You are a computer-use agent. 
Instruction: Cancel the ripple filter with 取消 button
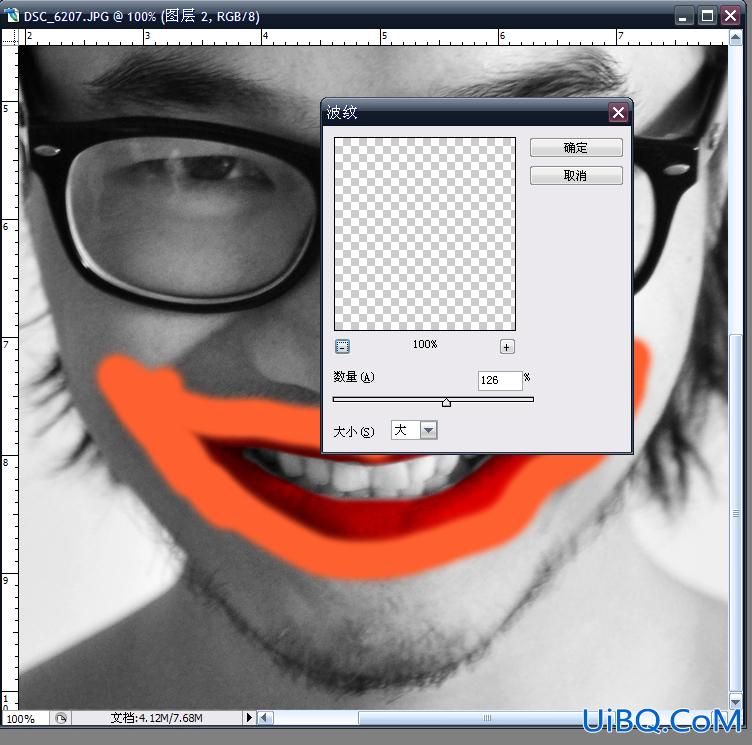point(576,175)
